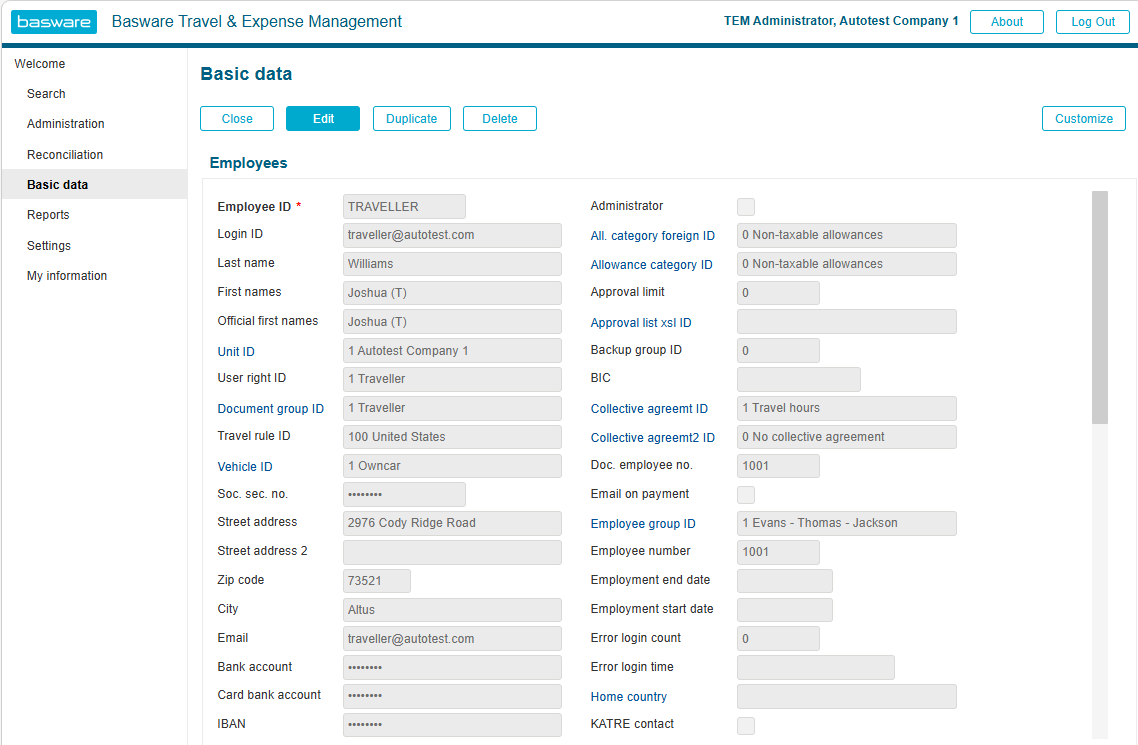The width and height of the screenshot is (1138, 745).
Task: Open the Reconciliation menu item
Action: [x=65, y=155]
